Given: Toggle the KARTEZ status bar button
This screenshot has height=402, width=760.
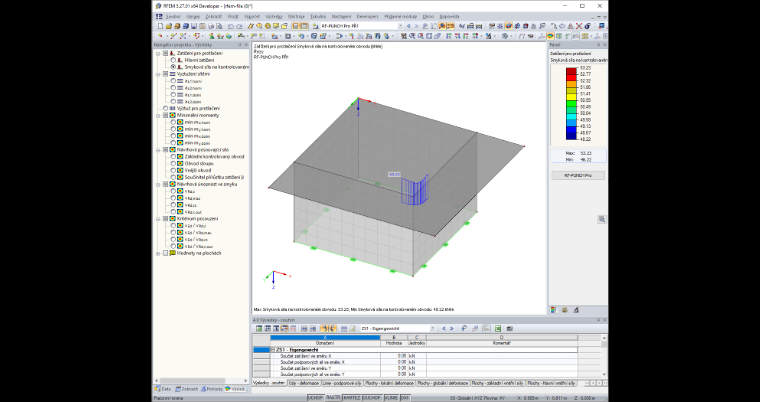Looking at the screenshot, I should 351,398.
